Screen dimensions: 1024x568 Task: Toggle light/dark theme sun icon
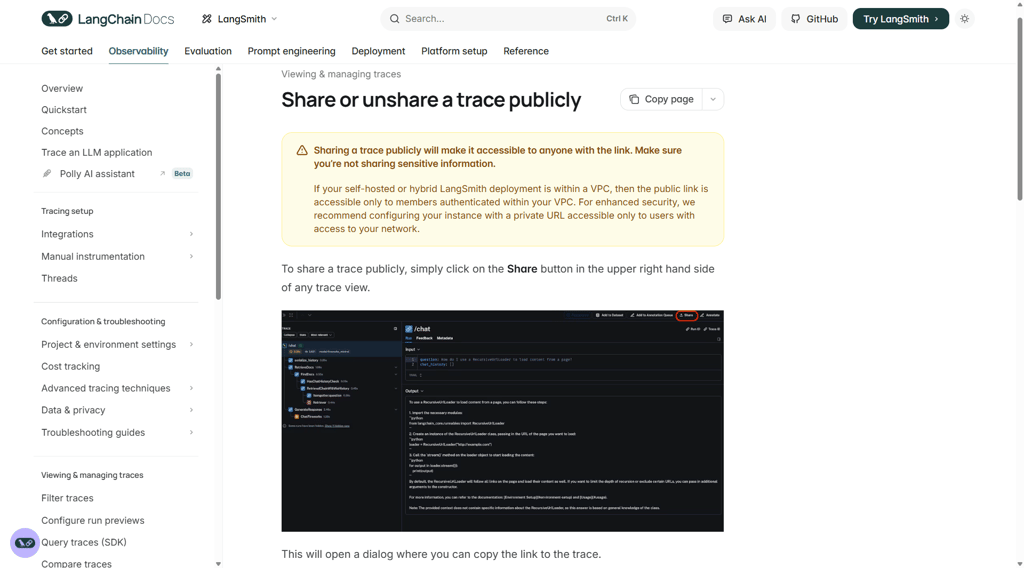tap(965, 19)
